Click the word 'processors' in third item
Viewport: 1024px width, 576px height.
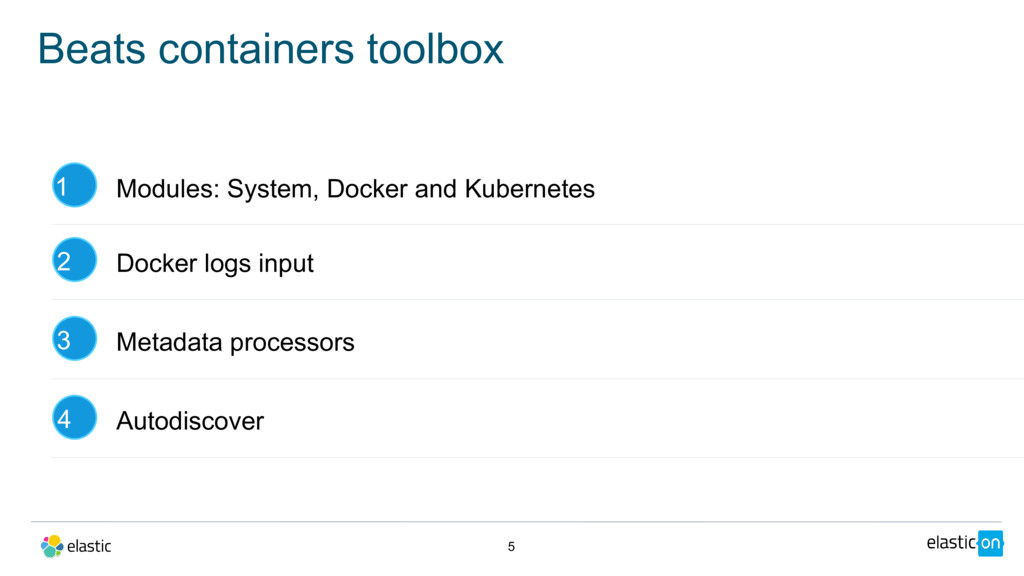[x=292, y=343]
